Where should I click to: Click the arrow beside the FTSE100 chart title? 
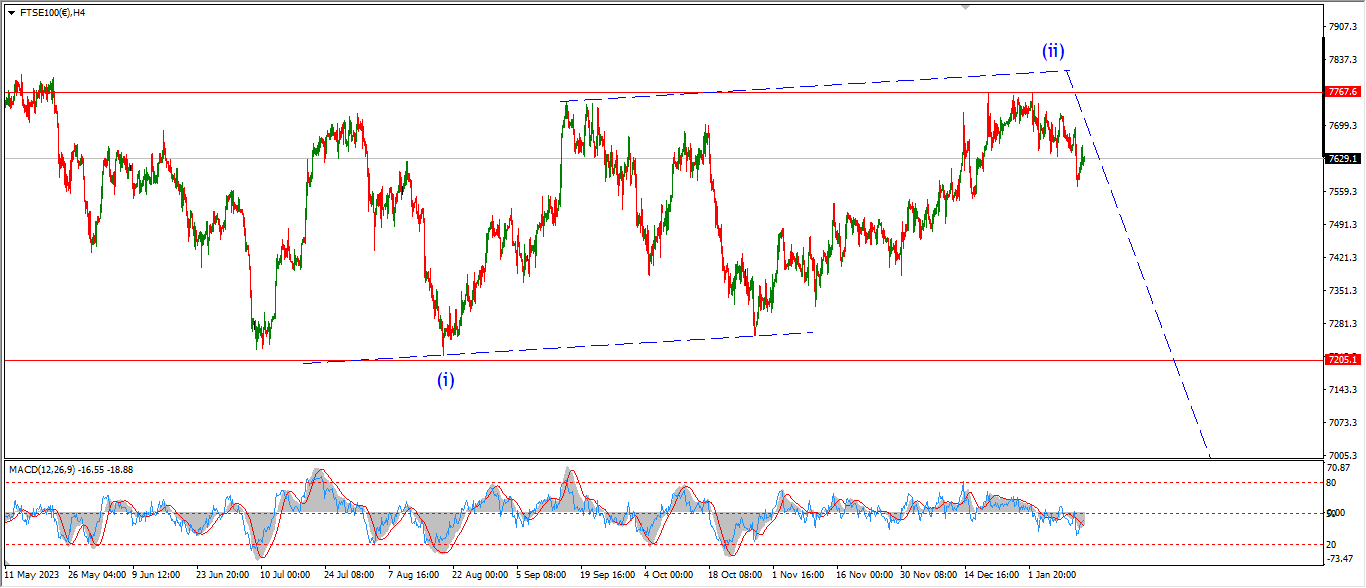(11, 12)
